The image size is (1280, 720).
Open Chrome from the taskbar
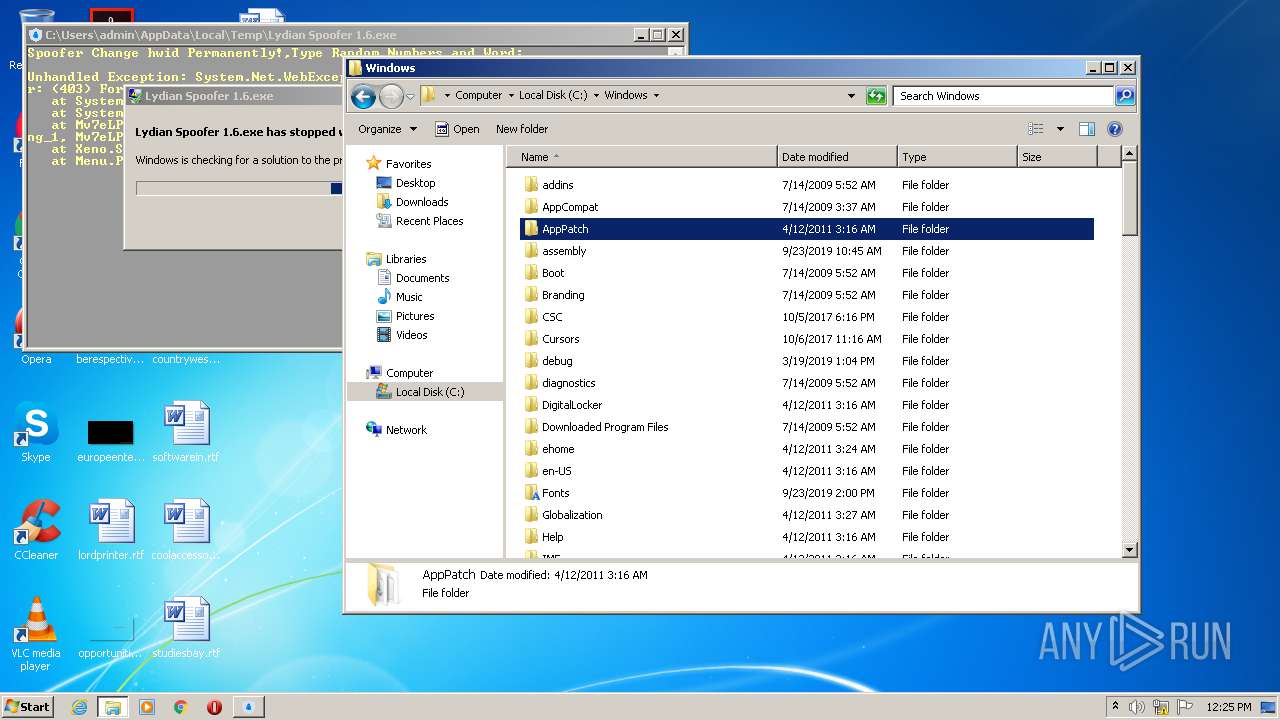click(181, 707)
